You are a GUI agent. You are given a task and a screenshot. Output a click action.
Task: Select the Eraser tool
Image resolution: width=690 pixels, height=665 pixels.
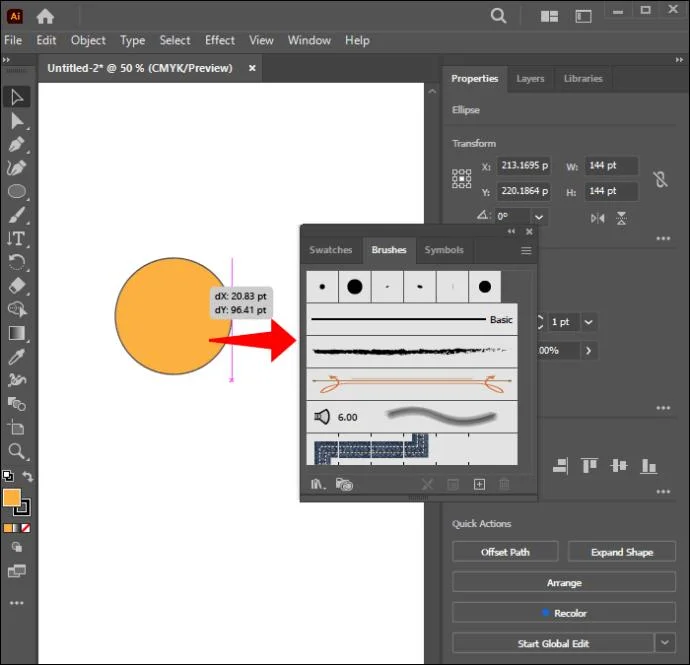click(x=17, y=286)
